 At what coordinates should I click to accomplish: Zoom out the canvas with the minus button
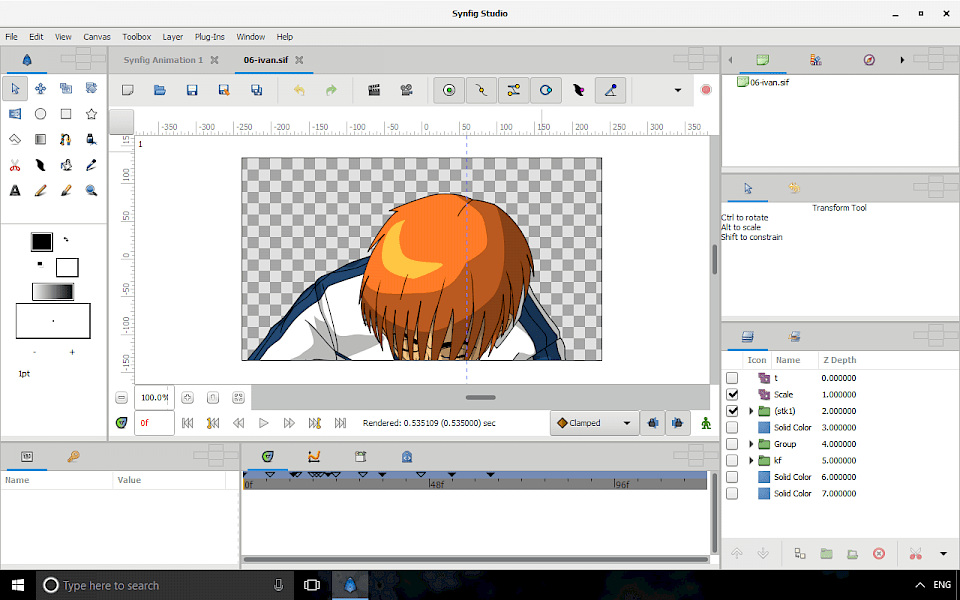pyautogui.click(x=121, y=398)
